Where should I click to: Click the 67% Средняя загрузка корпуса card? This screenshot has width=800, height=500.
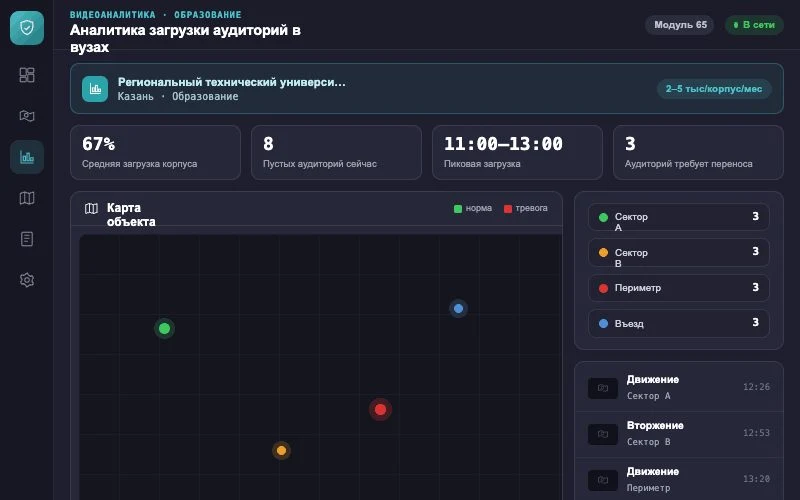(156, 153)
